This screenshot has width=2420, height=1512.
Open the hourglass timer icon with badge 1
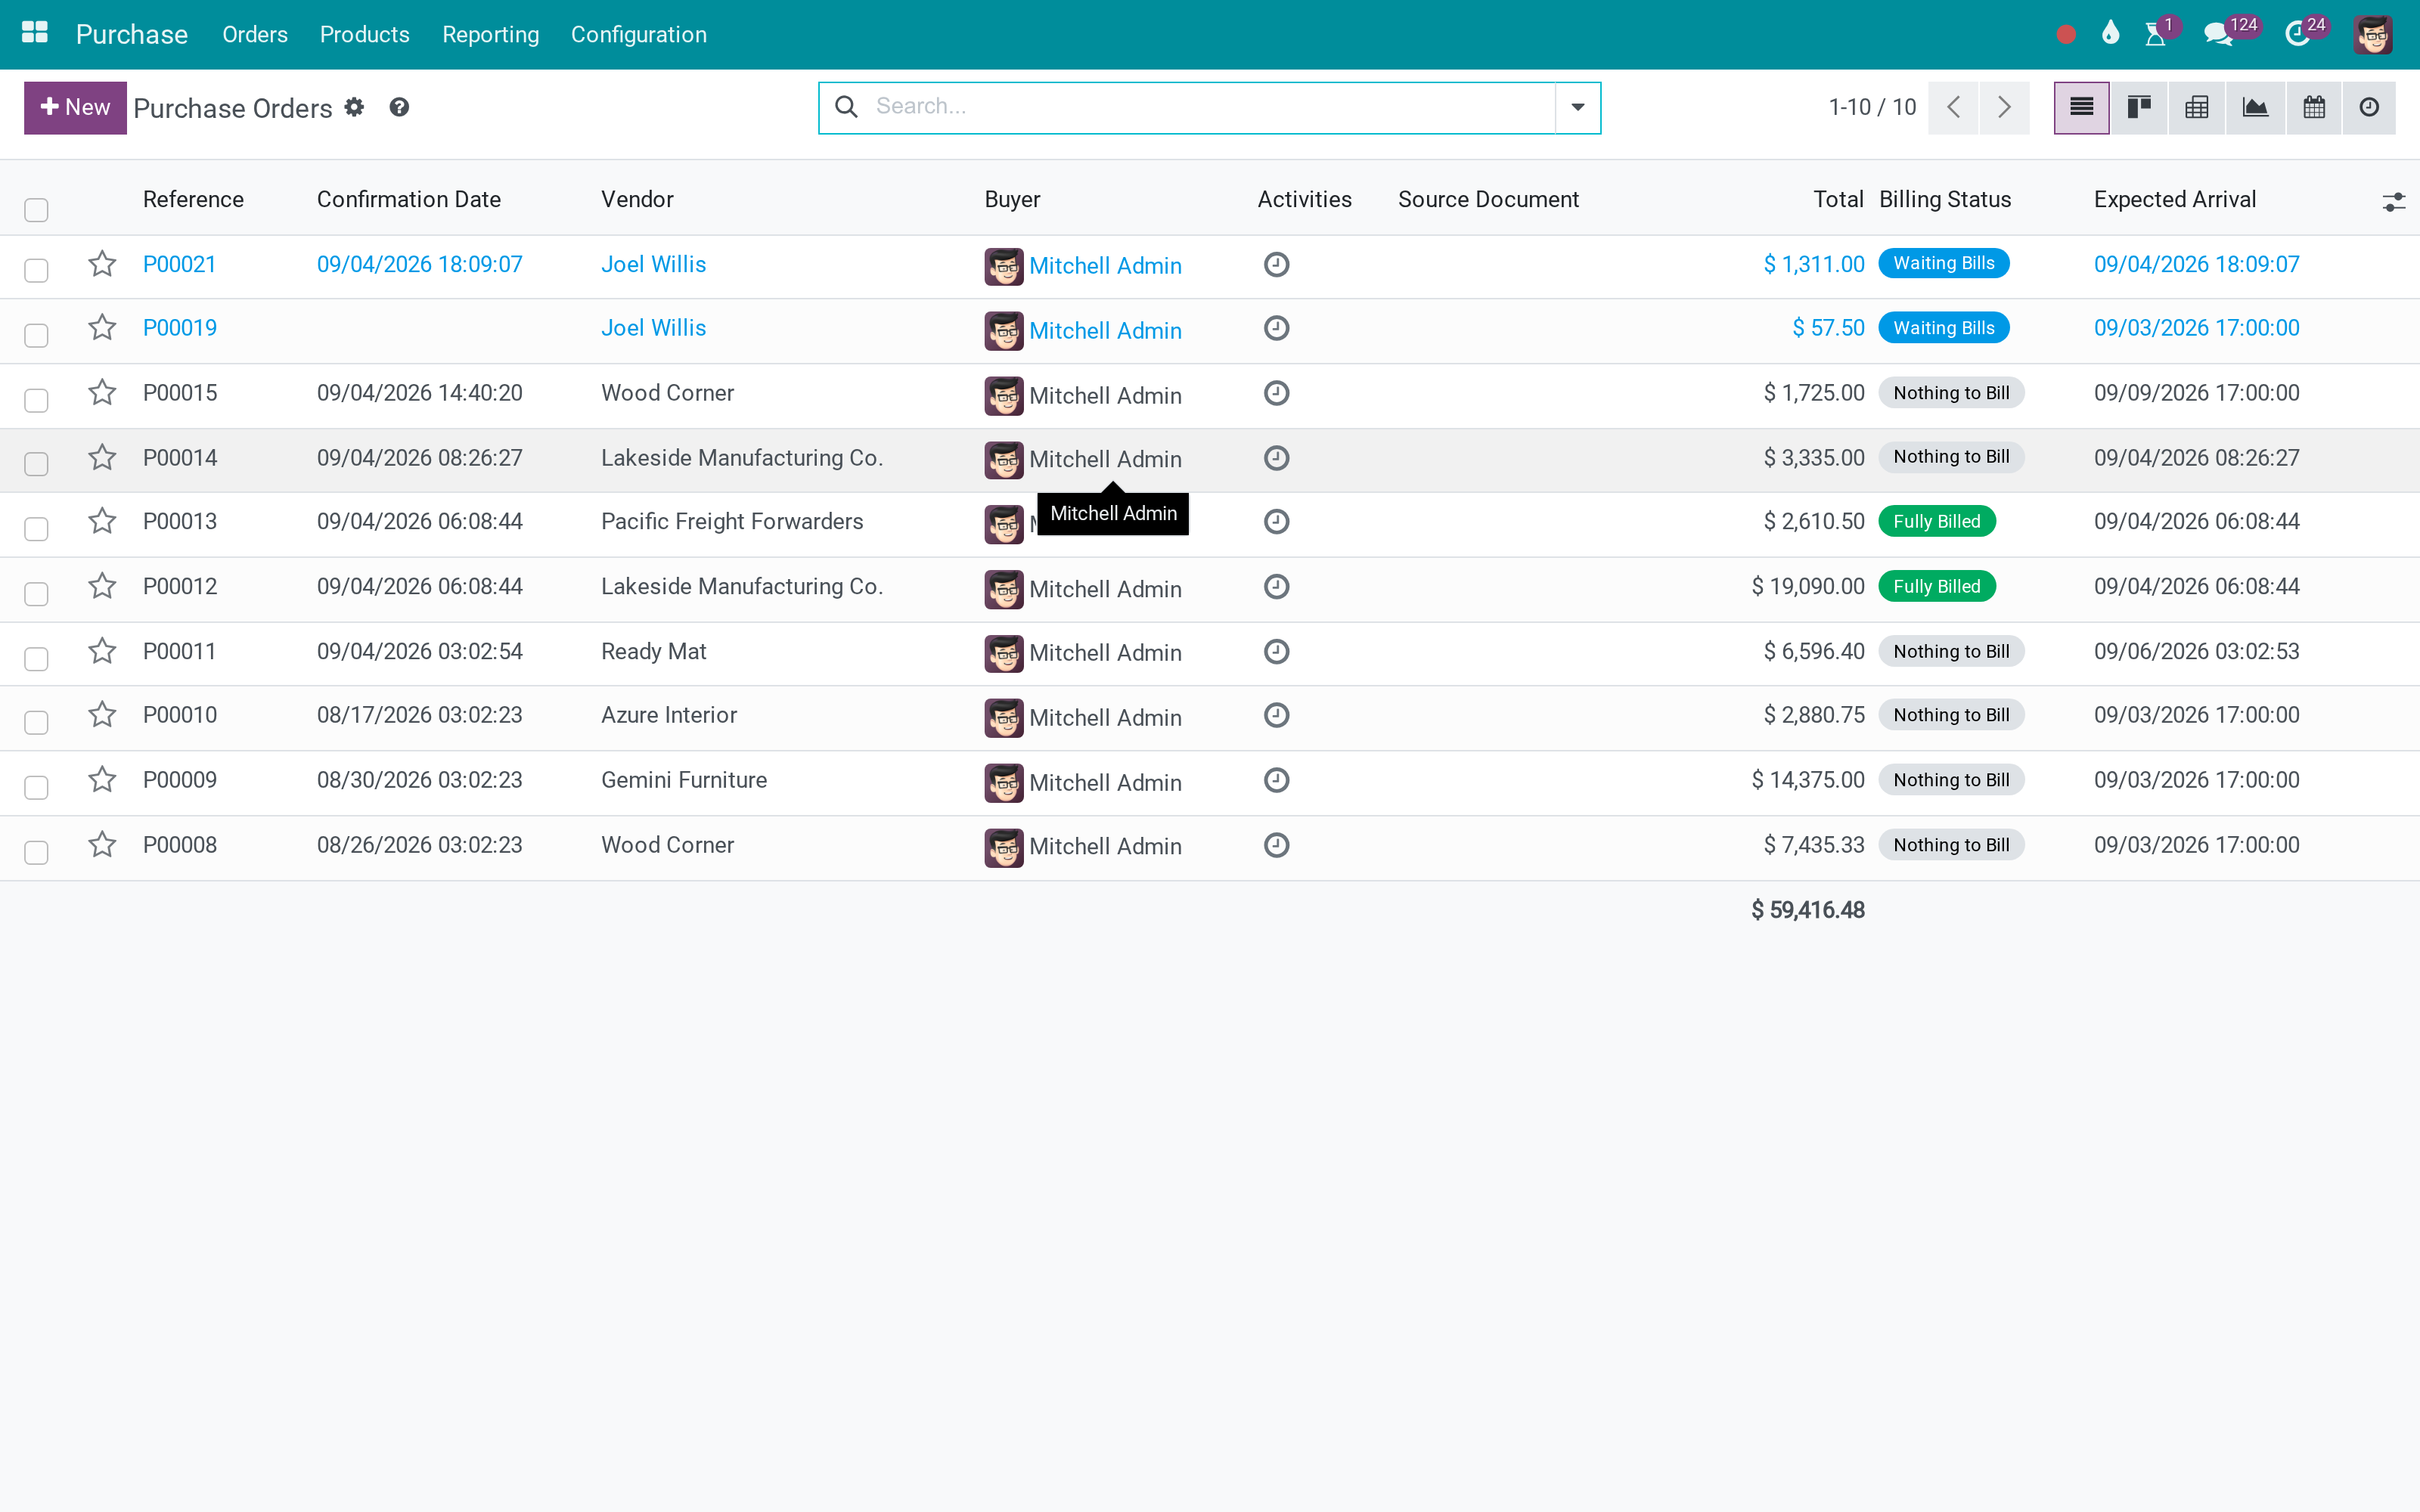point(2156,35)
